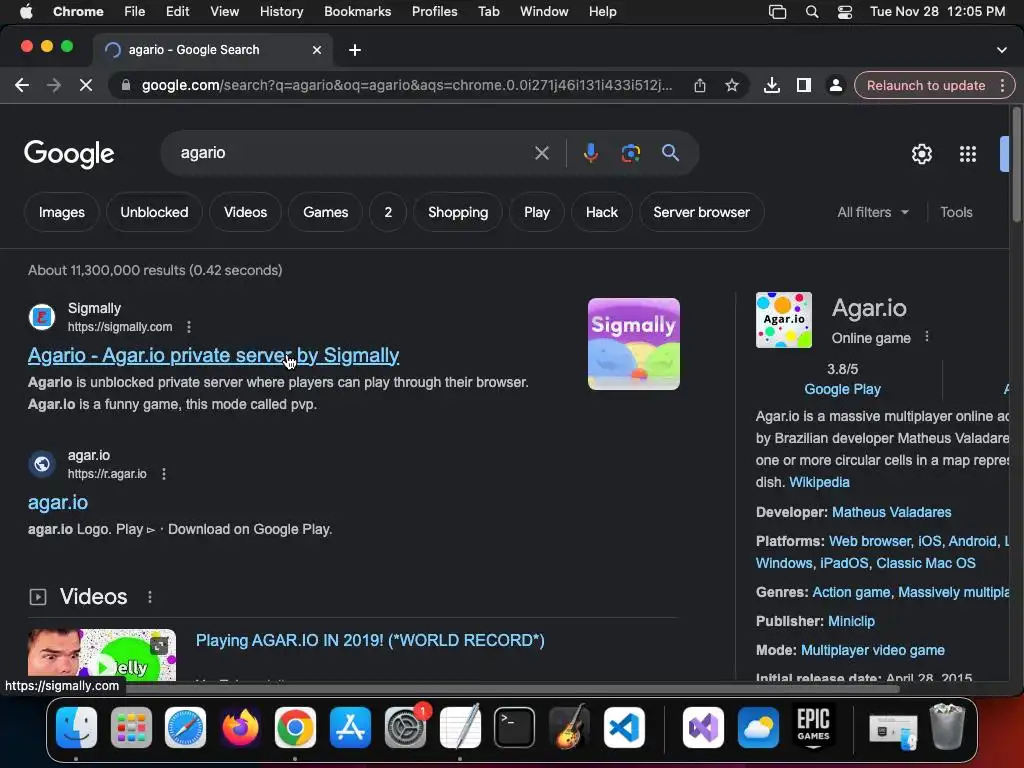Open Miniclip publisher link

coord(851,622)
